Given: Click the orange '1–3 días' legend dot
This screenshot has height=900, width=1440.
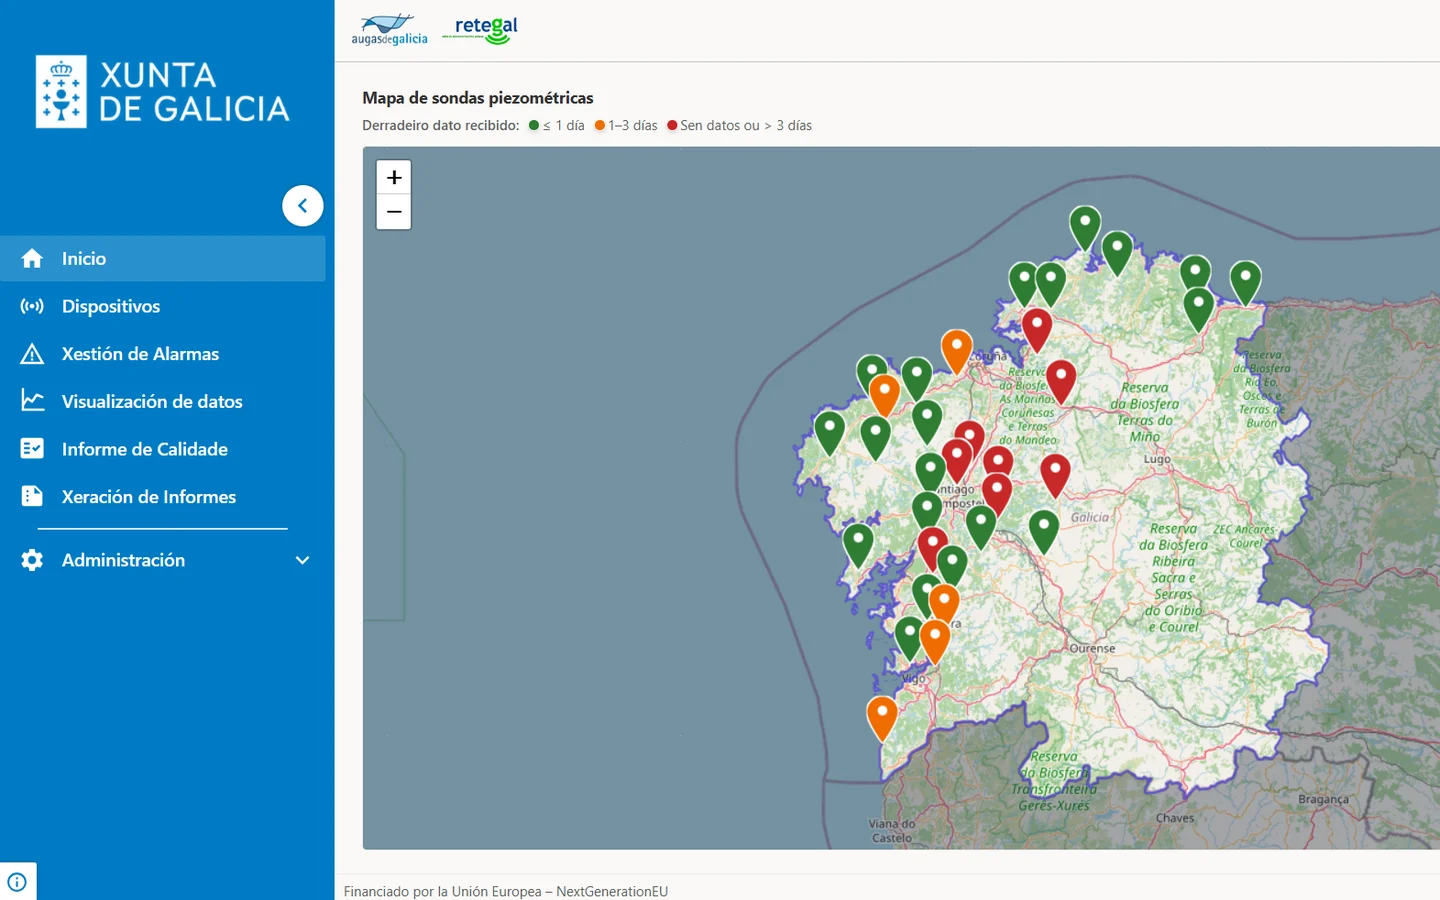Looking at the screenshot, I should click(x=600, y=125).
